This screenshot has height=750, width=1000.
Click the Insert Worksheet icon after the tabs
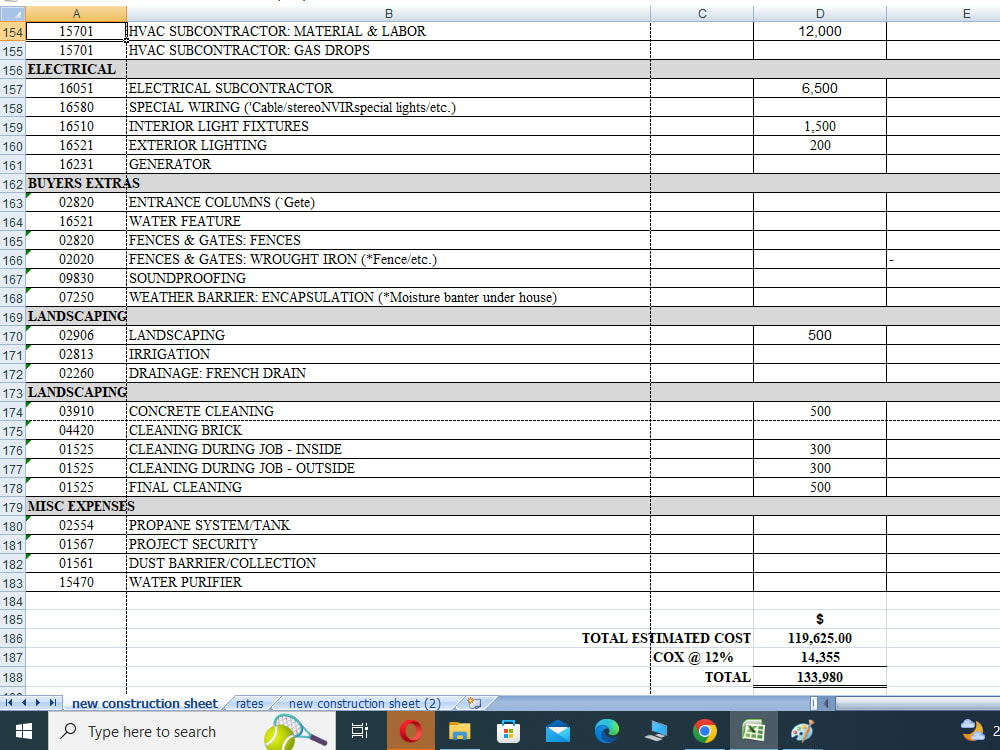[474, 703]
